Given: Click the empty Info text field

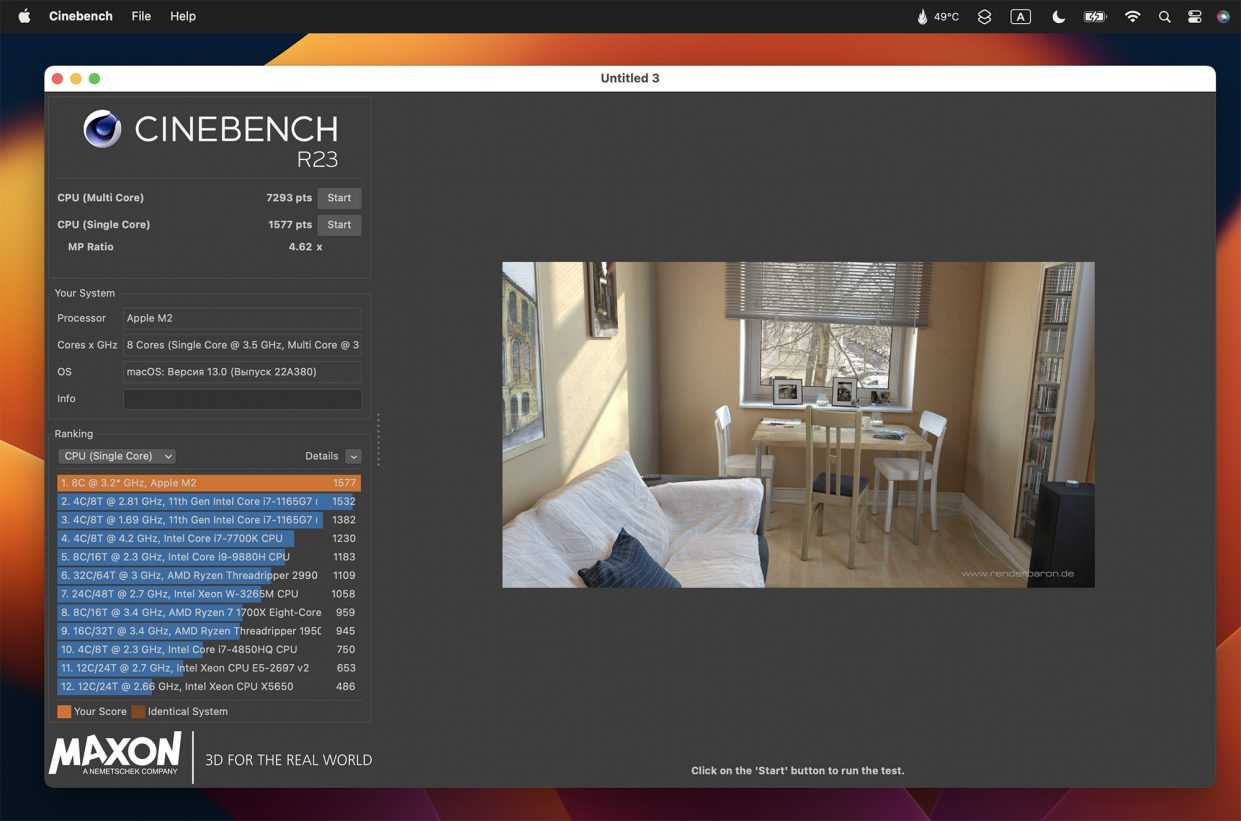Looking at the screenshot, I should pos(242,399).
